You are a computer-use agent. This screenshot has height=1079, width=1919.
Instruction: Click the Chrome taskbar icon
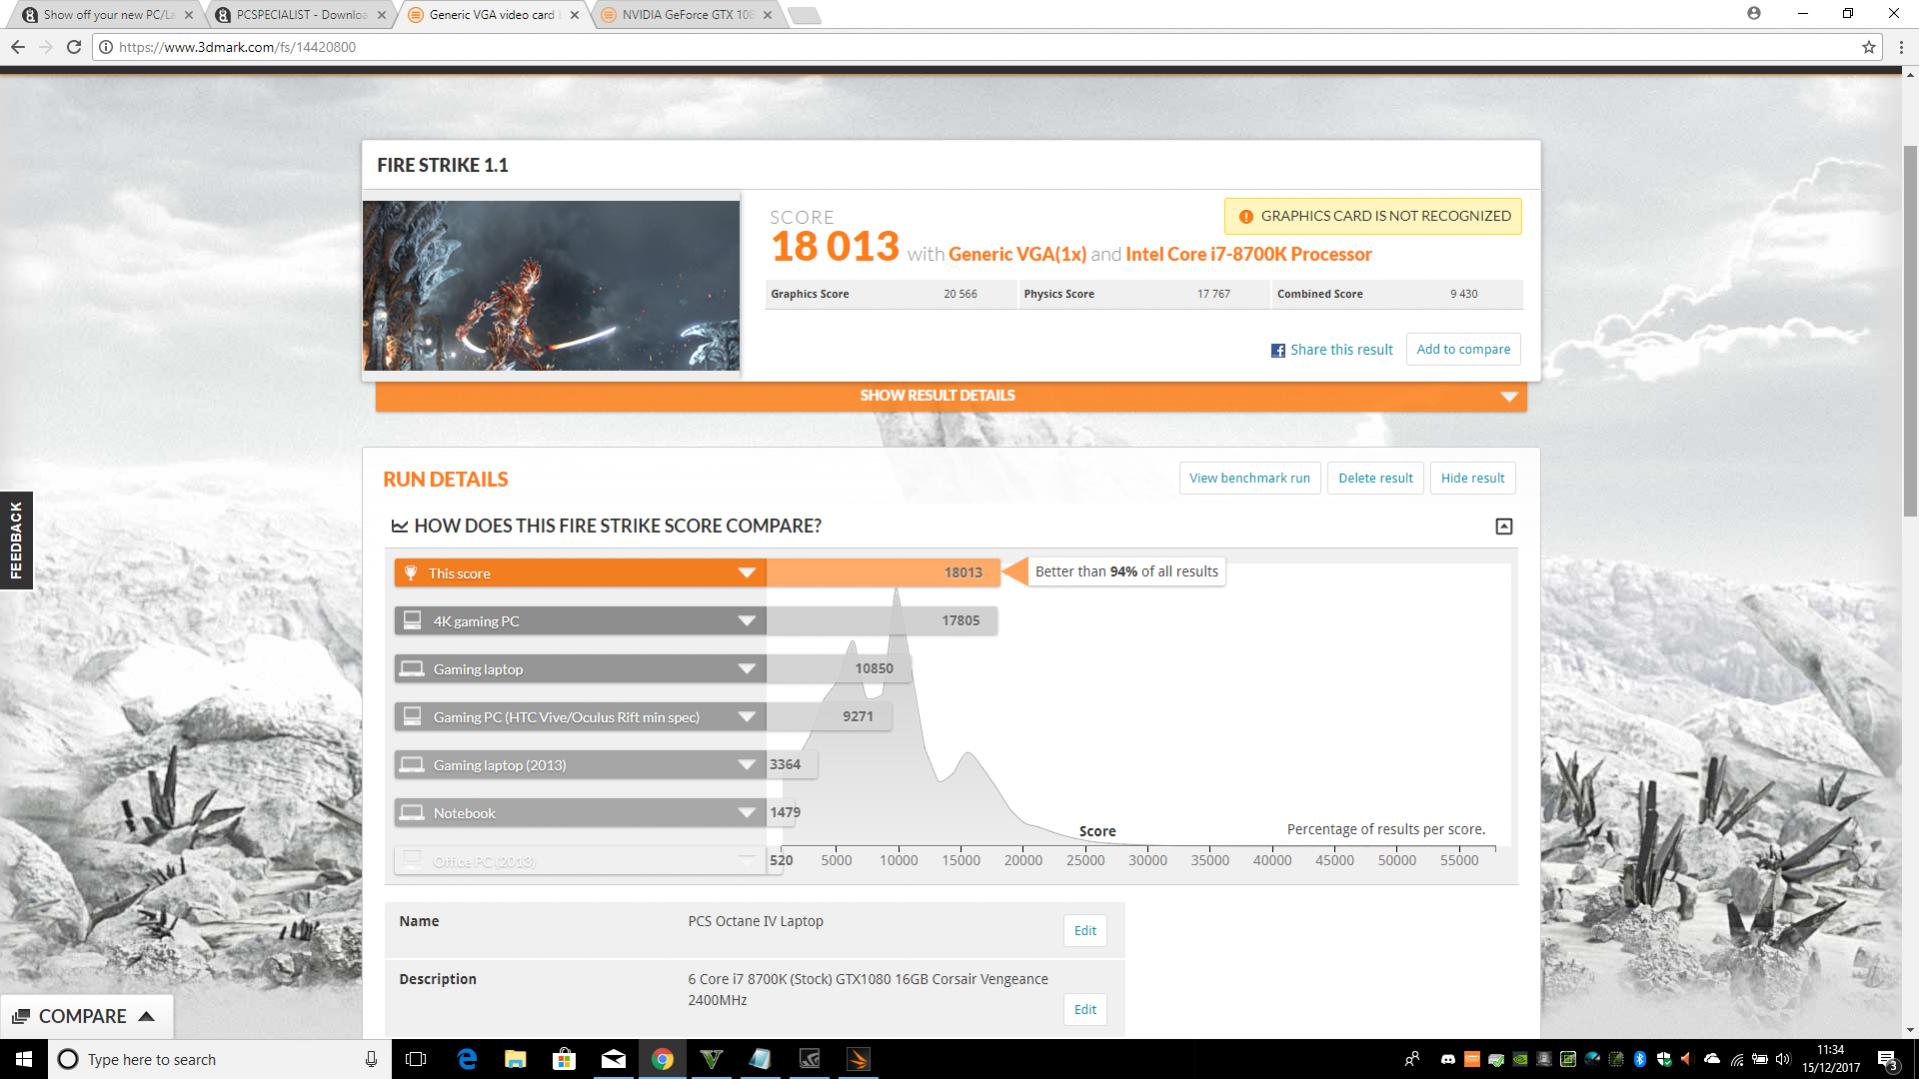[x=662, y=1059]
